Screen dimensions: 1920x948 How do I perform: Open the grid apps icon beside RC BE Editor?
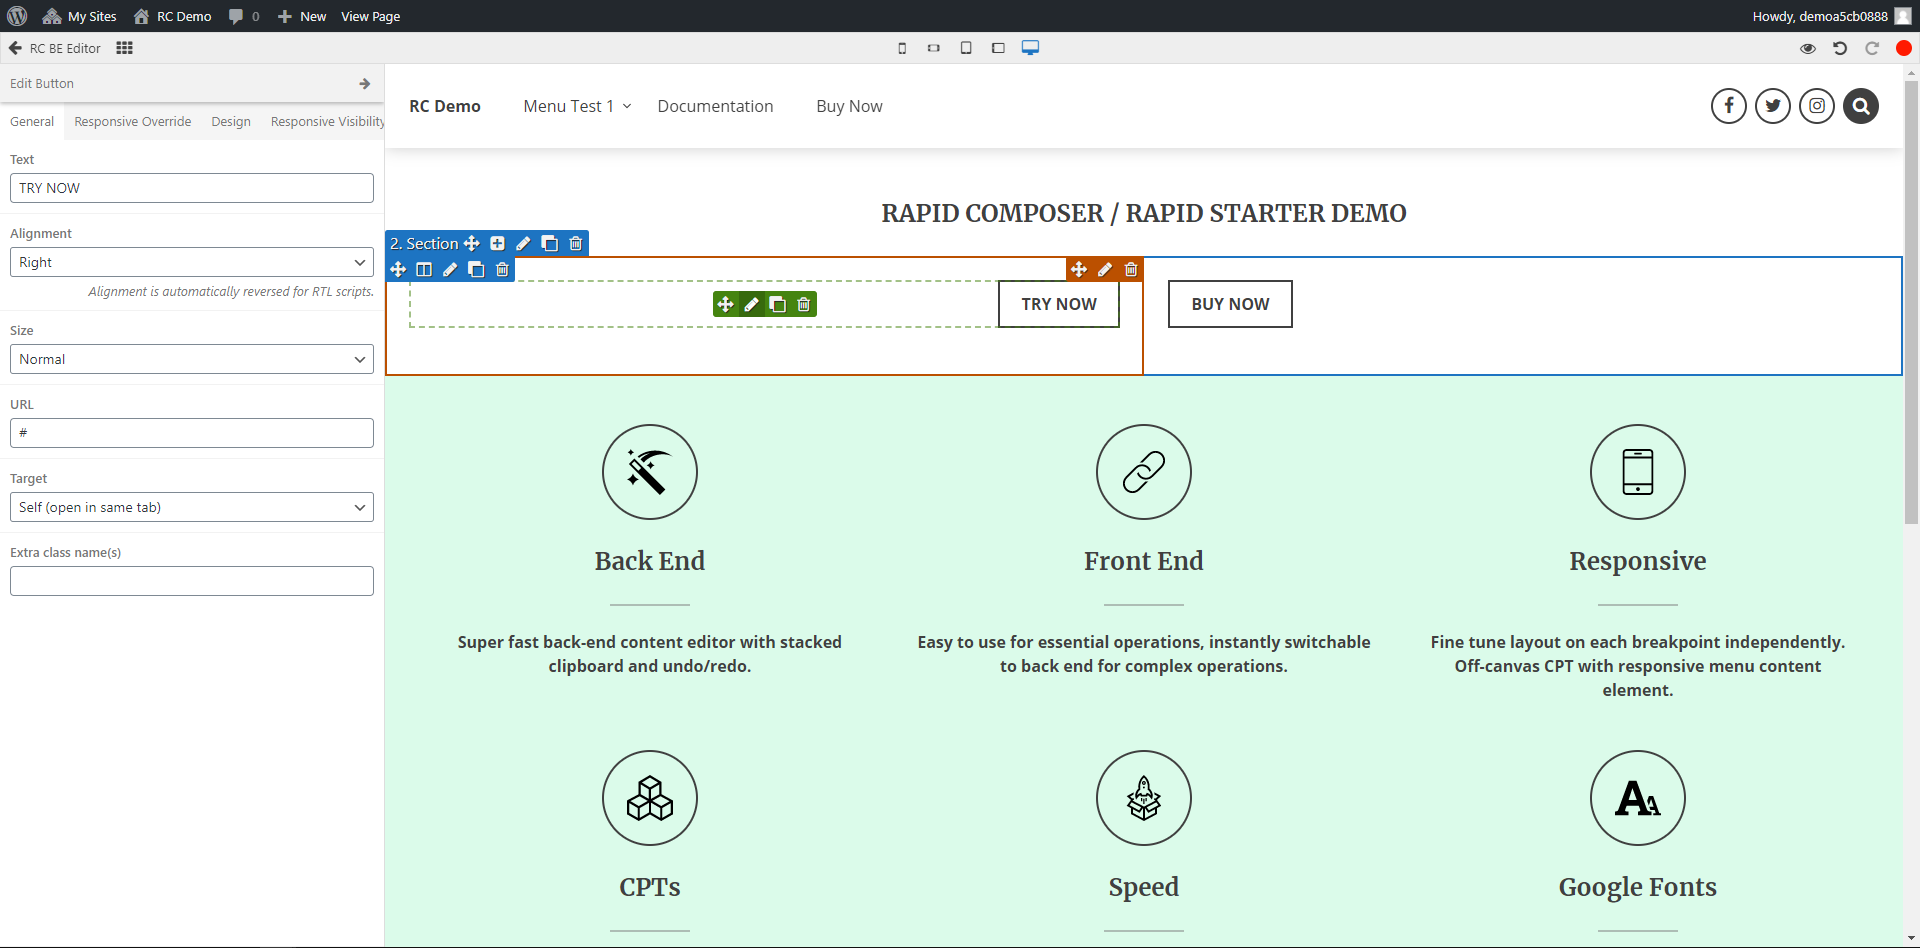pos(124,48)
